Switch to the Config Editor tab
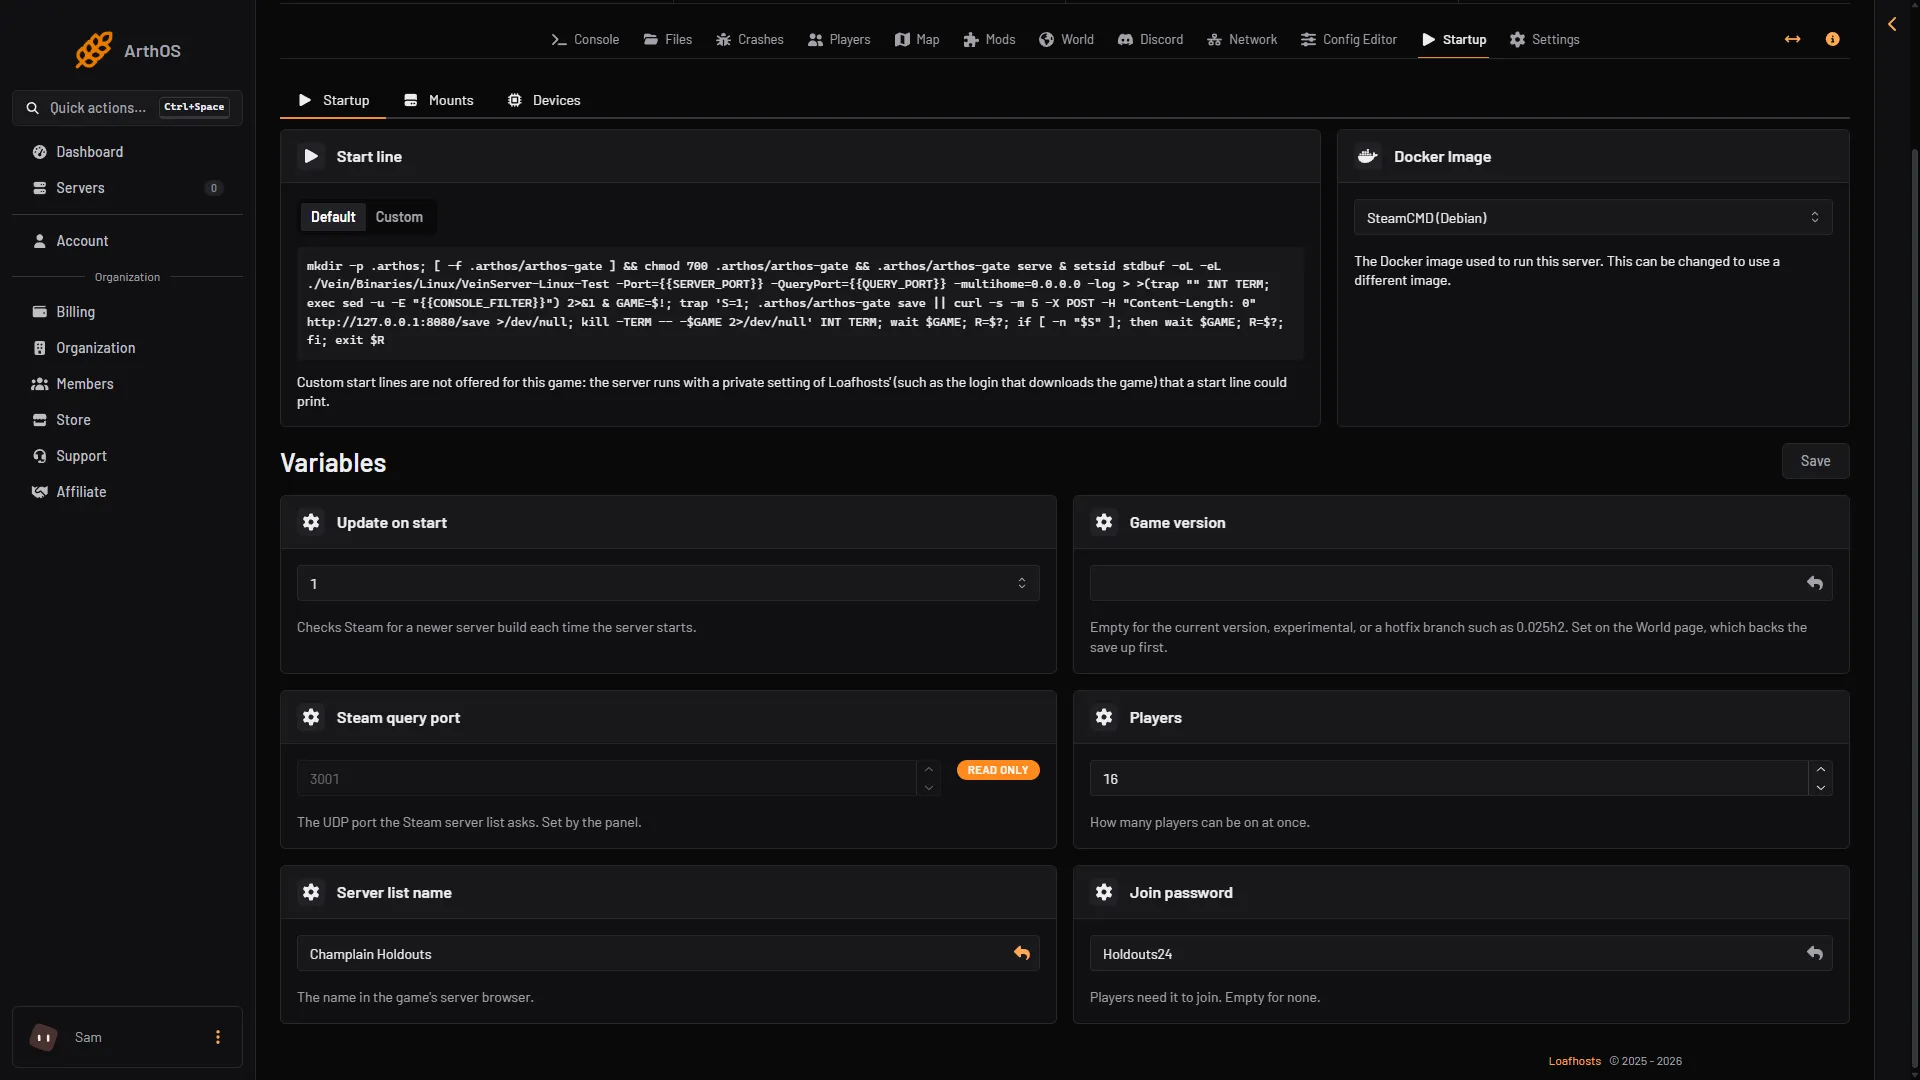Viewport: 1920px width, 1080px height. [x=1348, y=39]
